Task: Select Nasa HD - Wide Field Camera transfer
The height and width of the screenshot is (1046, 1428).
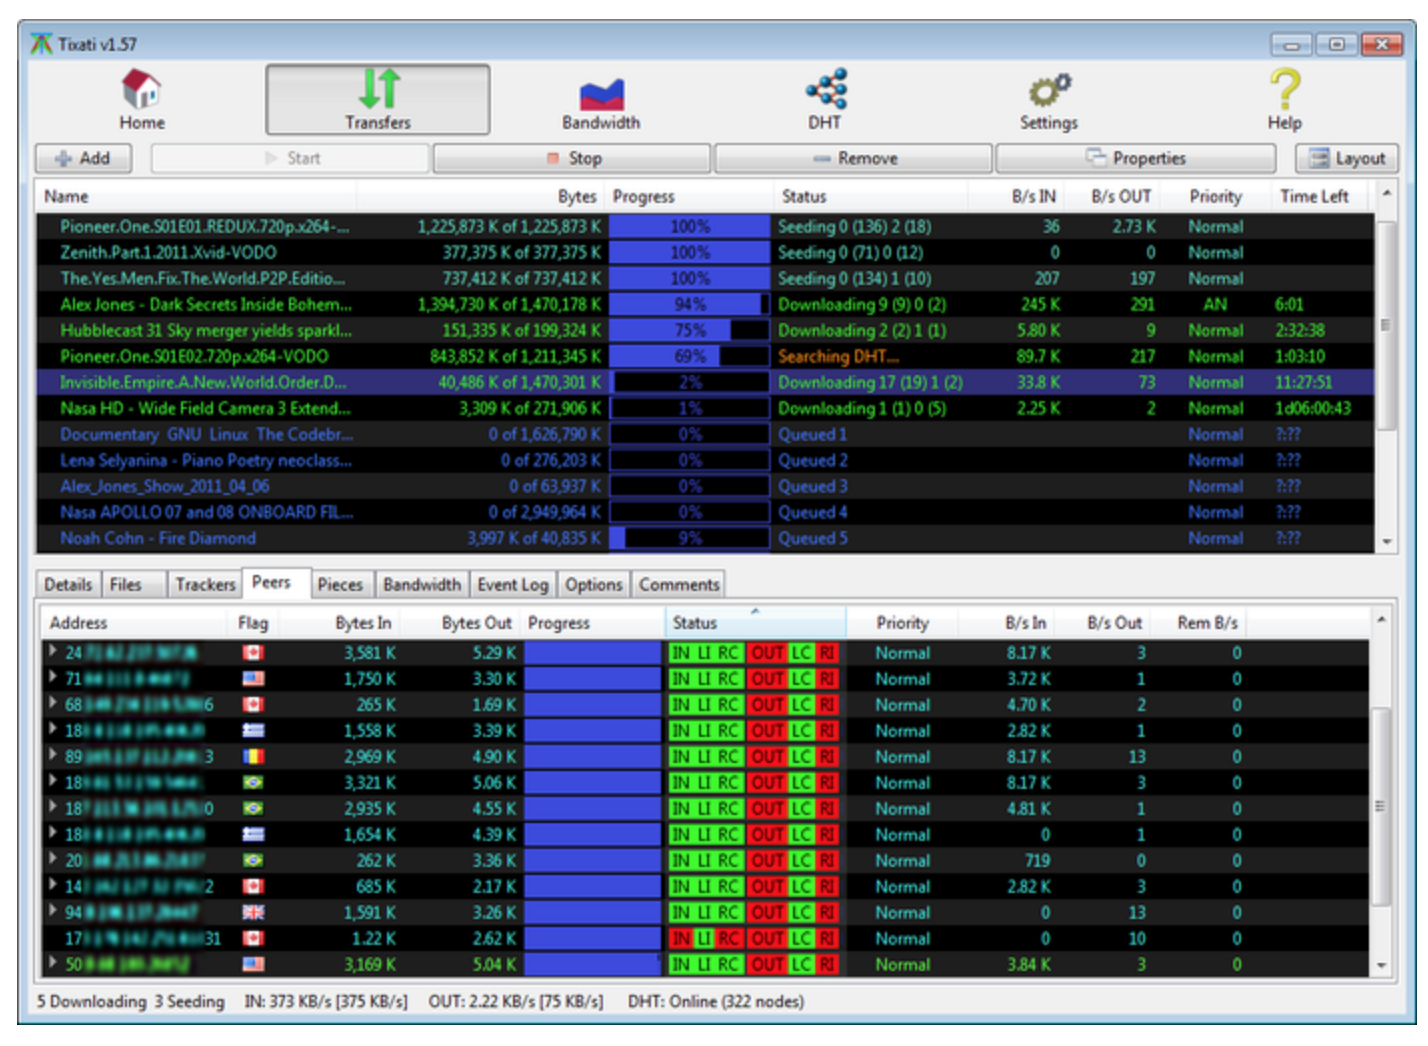Action: (705, 408)
